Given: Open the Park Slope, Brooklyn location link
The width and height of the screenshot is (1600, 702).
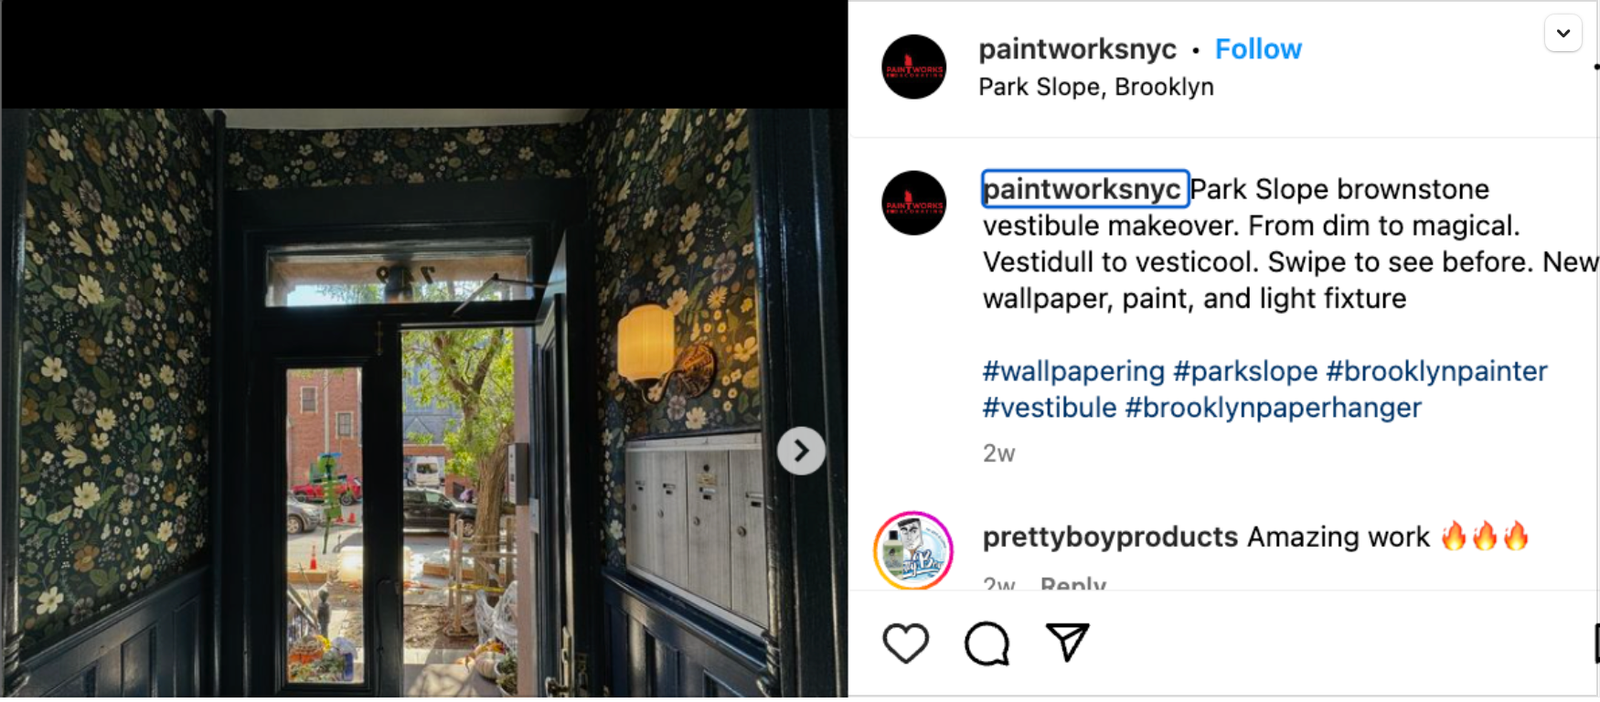Looking at the screenshot, I should [x=1096, y=87].
